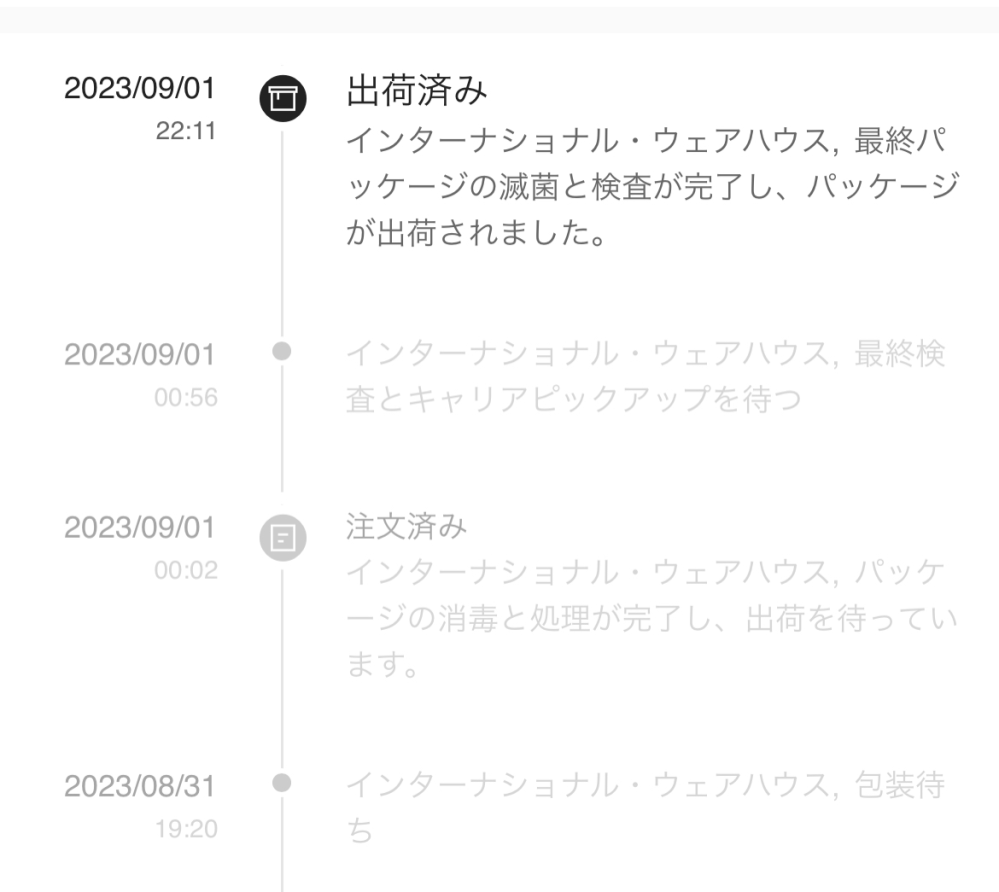
Task: Click the timeline dot for the 19:20 entry
Action: (x=282, y=781)
